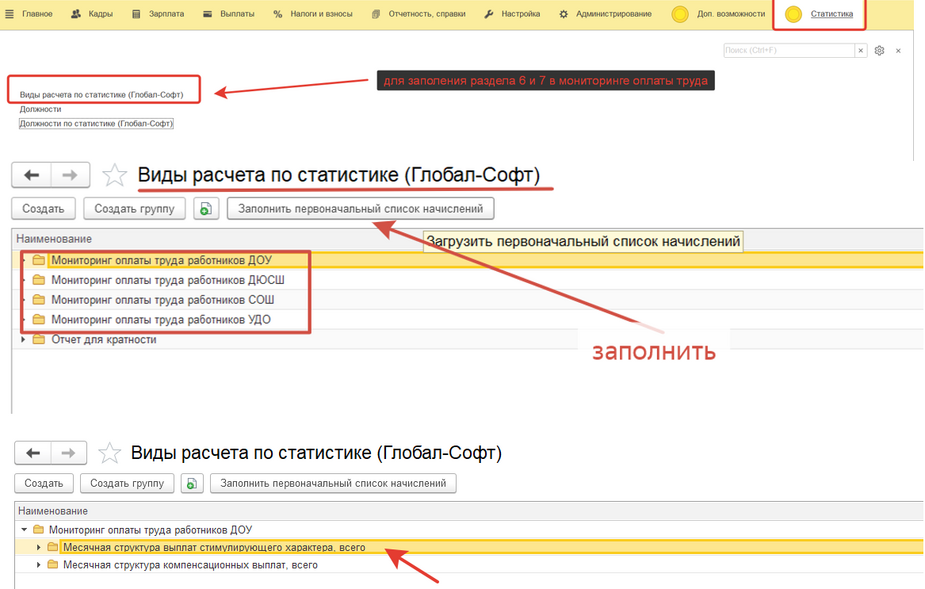The width and height of the screenshot is (925, 589).
Task: Expand the СОШ monitoring folder arrow
Action: pyautogui.click(x=24, y=300)
